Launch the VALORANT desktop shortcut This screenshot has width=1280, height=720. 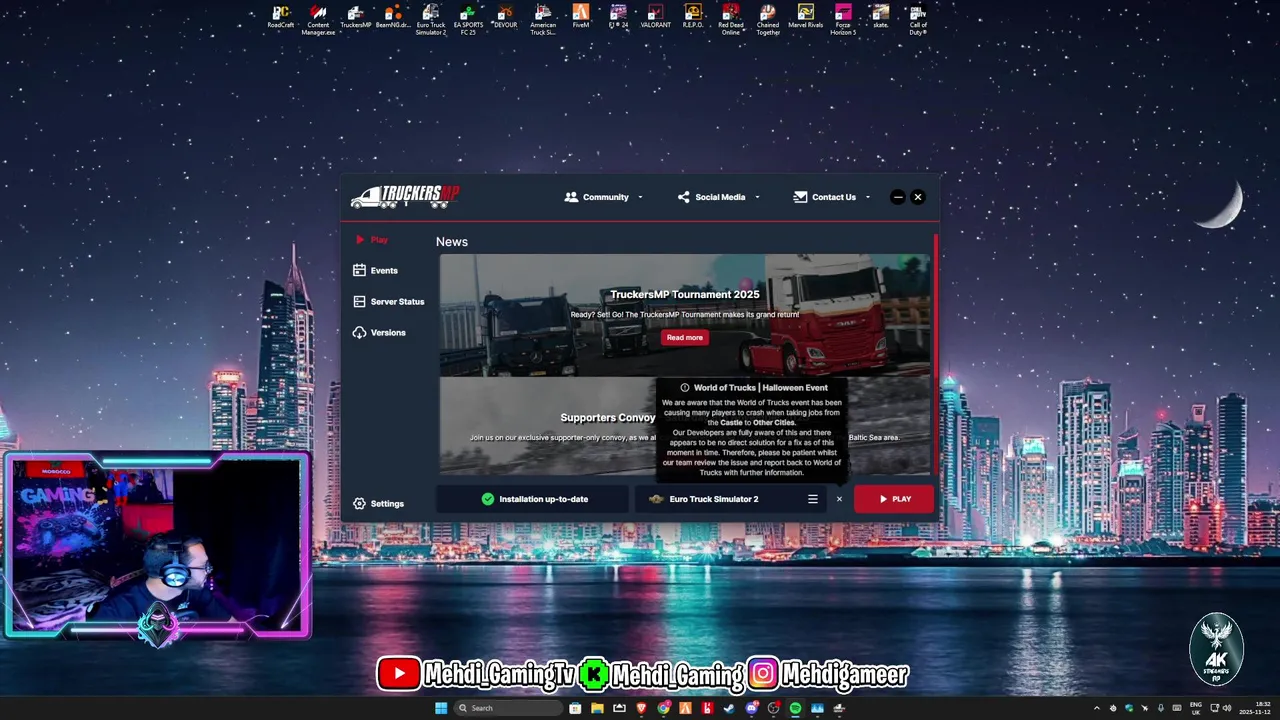pyautogui.click(x=656, y=18)
